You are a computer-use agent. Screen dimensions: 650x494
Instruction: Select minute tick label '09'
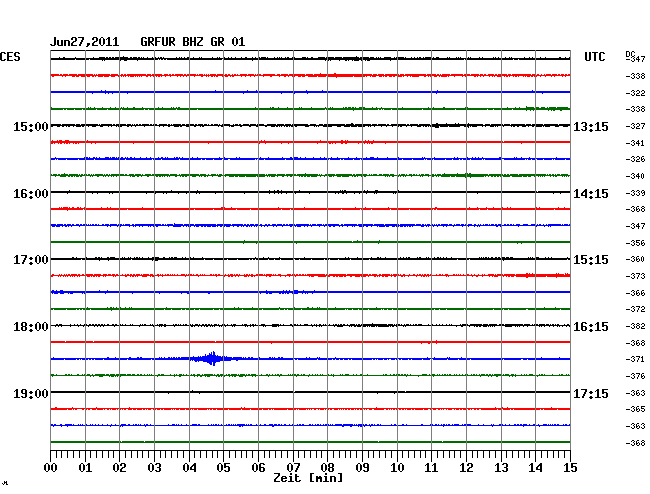pos(362,468)
